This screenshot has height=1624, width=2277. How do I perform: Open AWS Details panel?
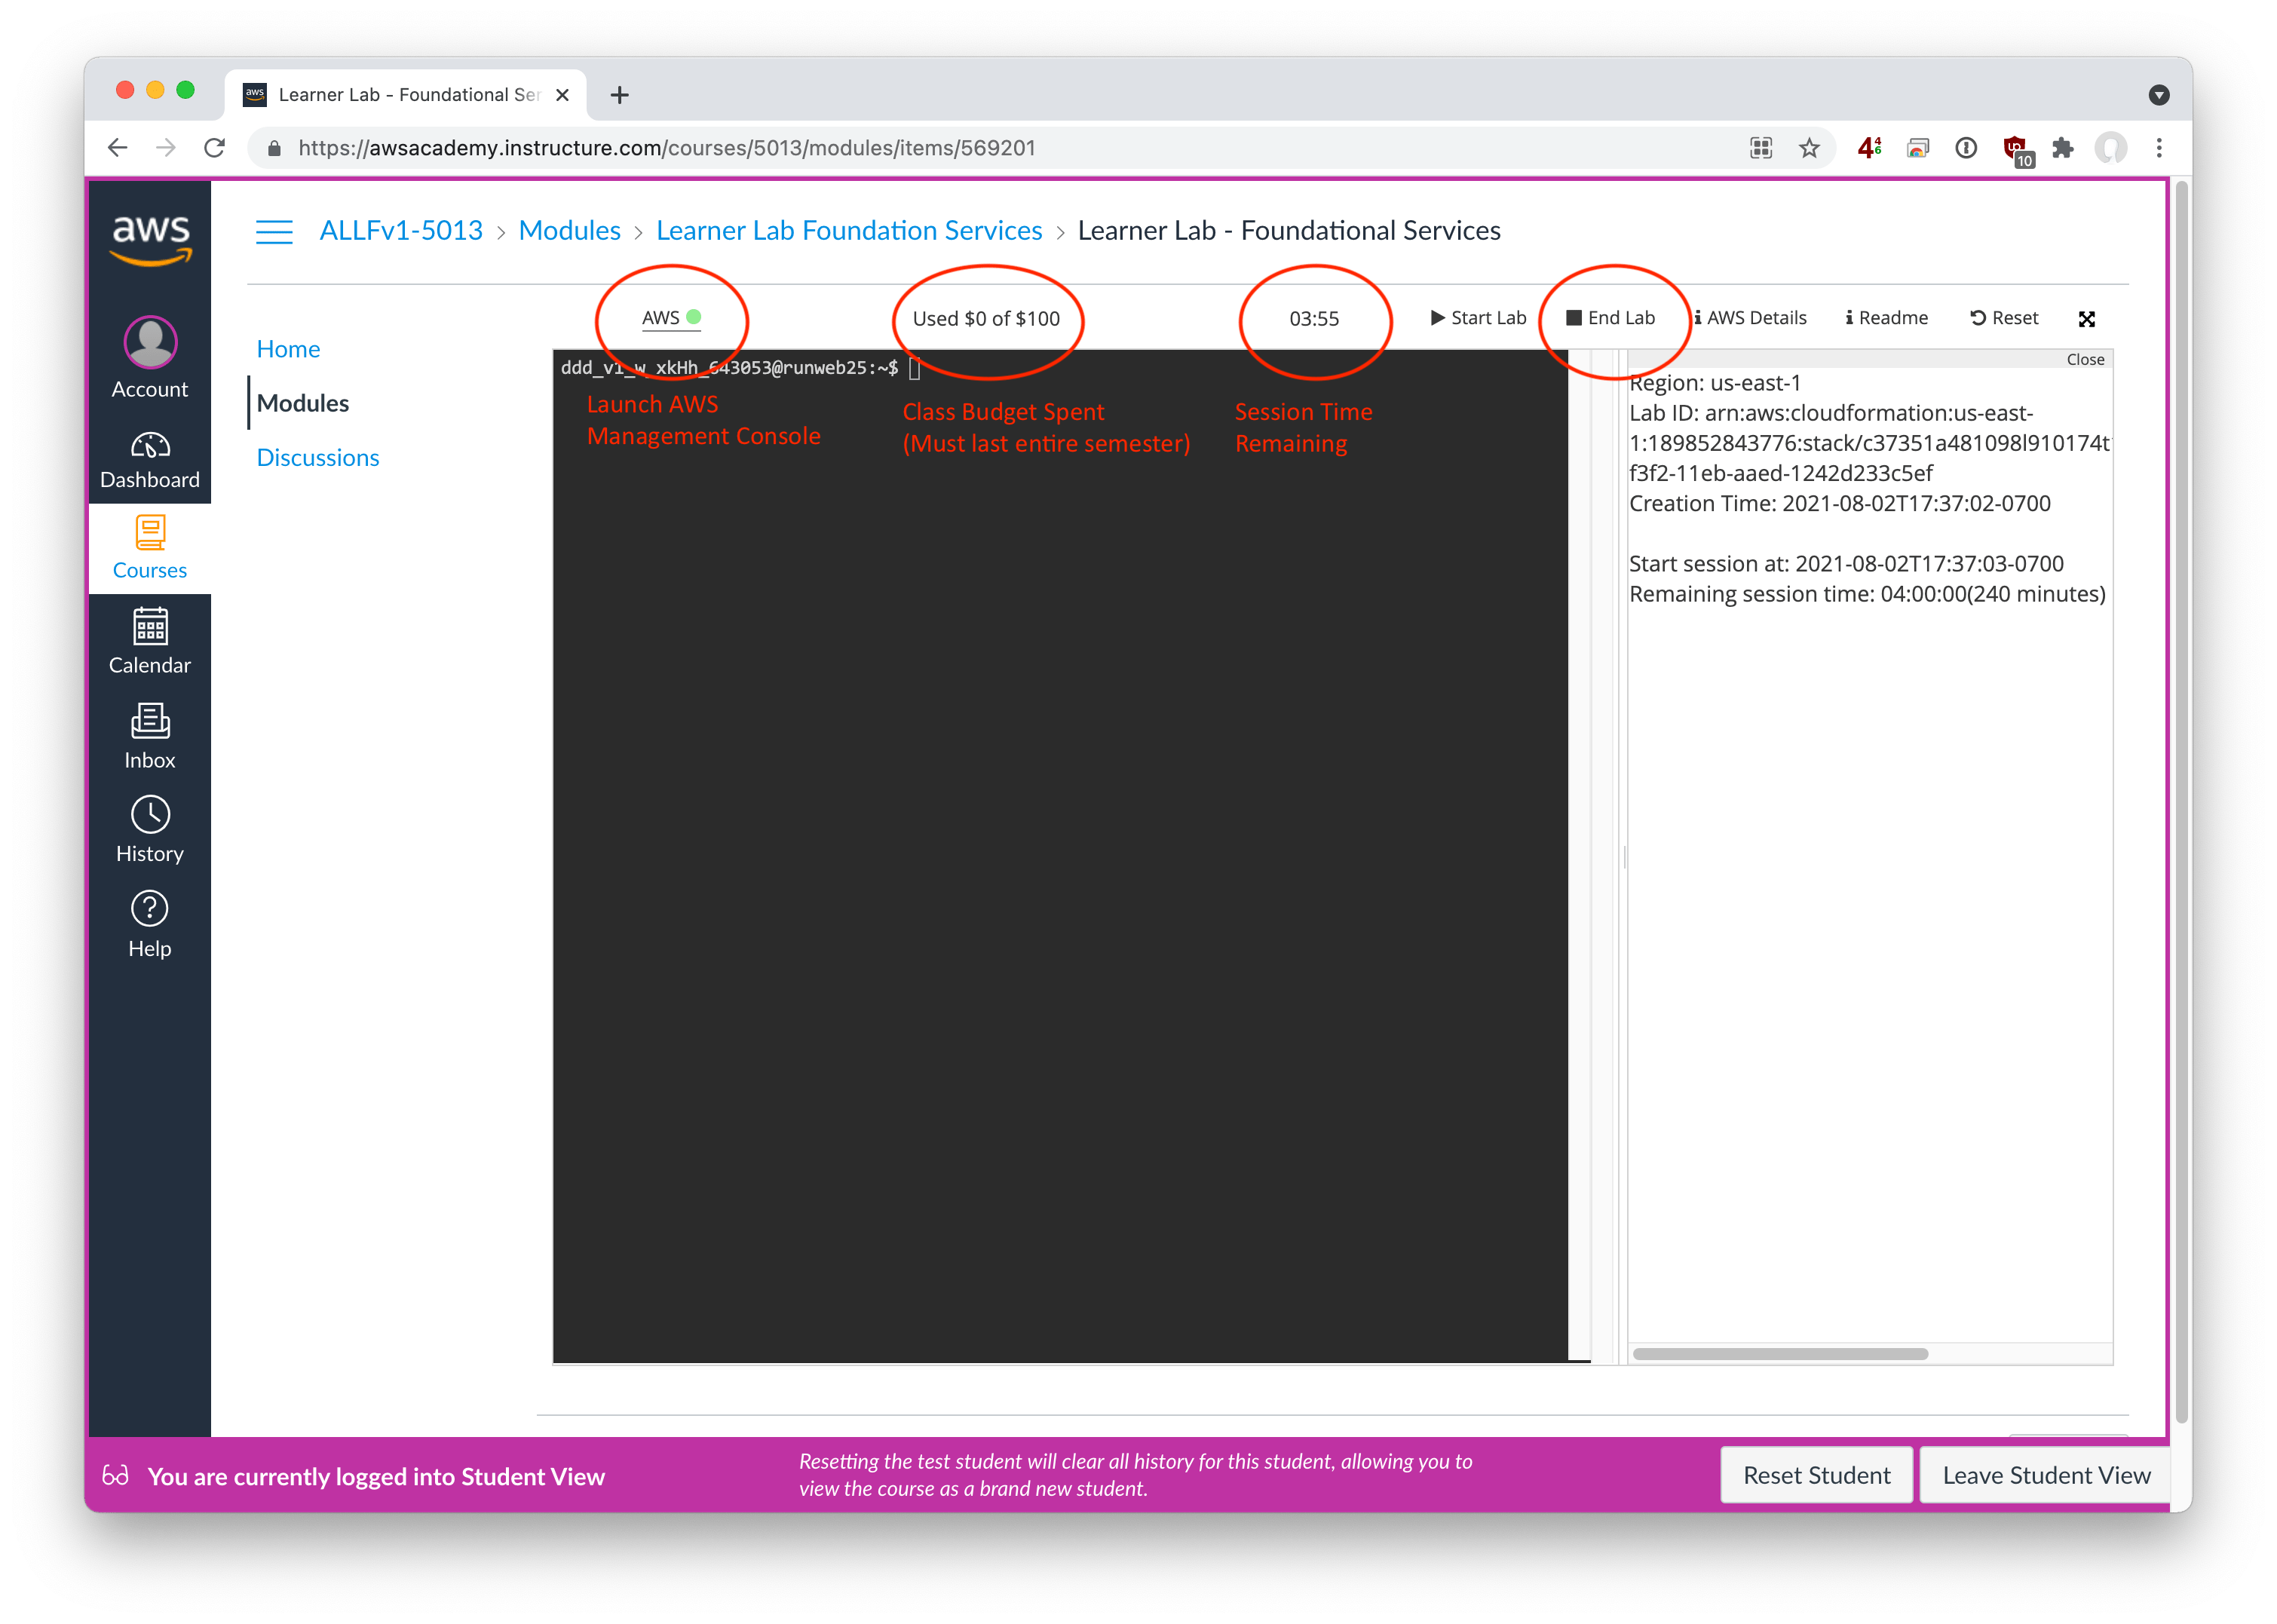tap(1750, 318)
